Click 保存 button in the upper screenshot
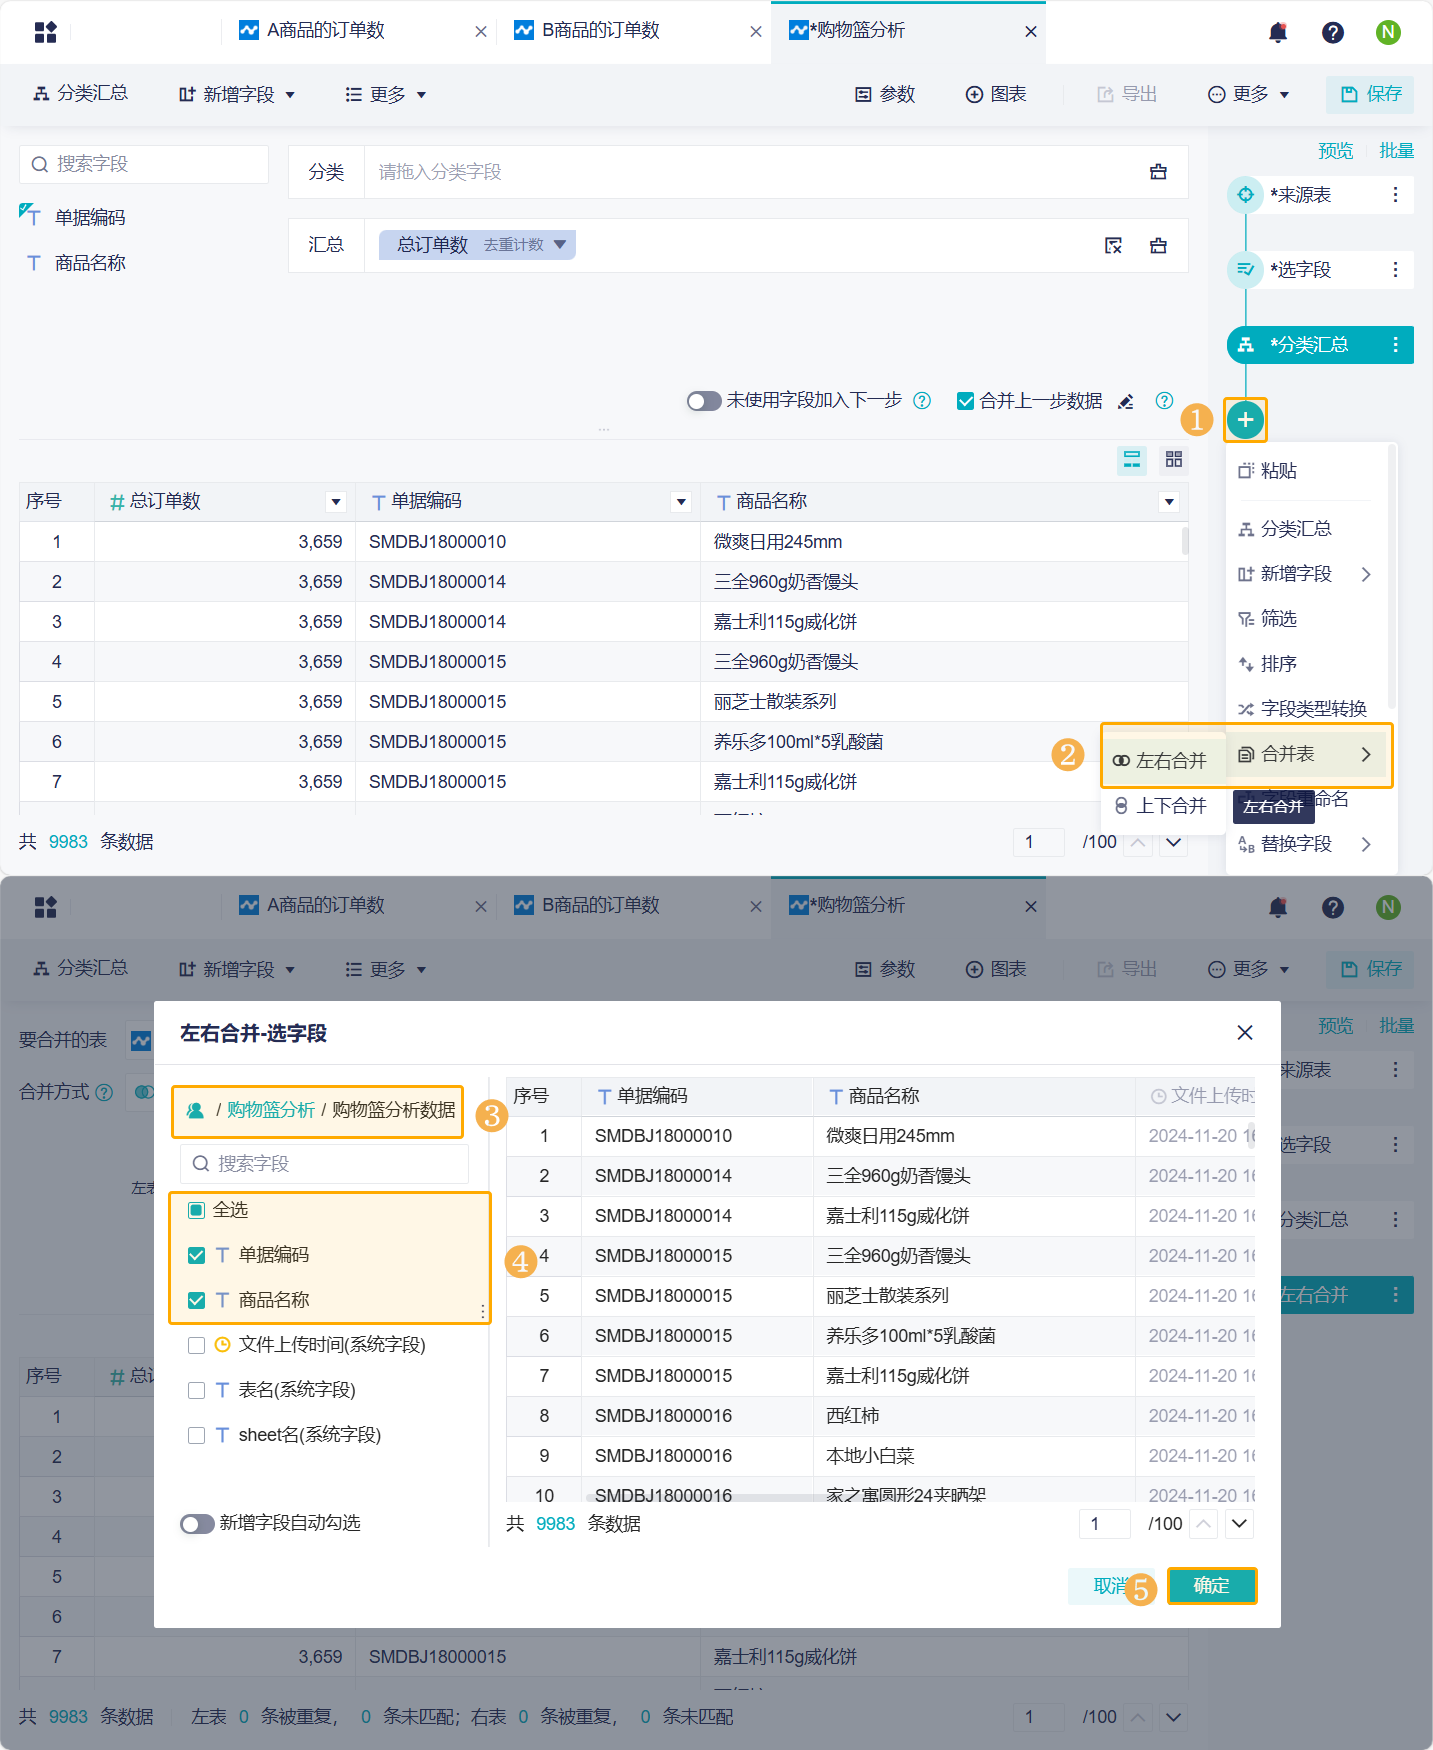The height and width of the screenshot is (1750, 1433). coord(1371,94)
